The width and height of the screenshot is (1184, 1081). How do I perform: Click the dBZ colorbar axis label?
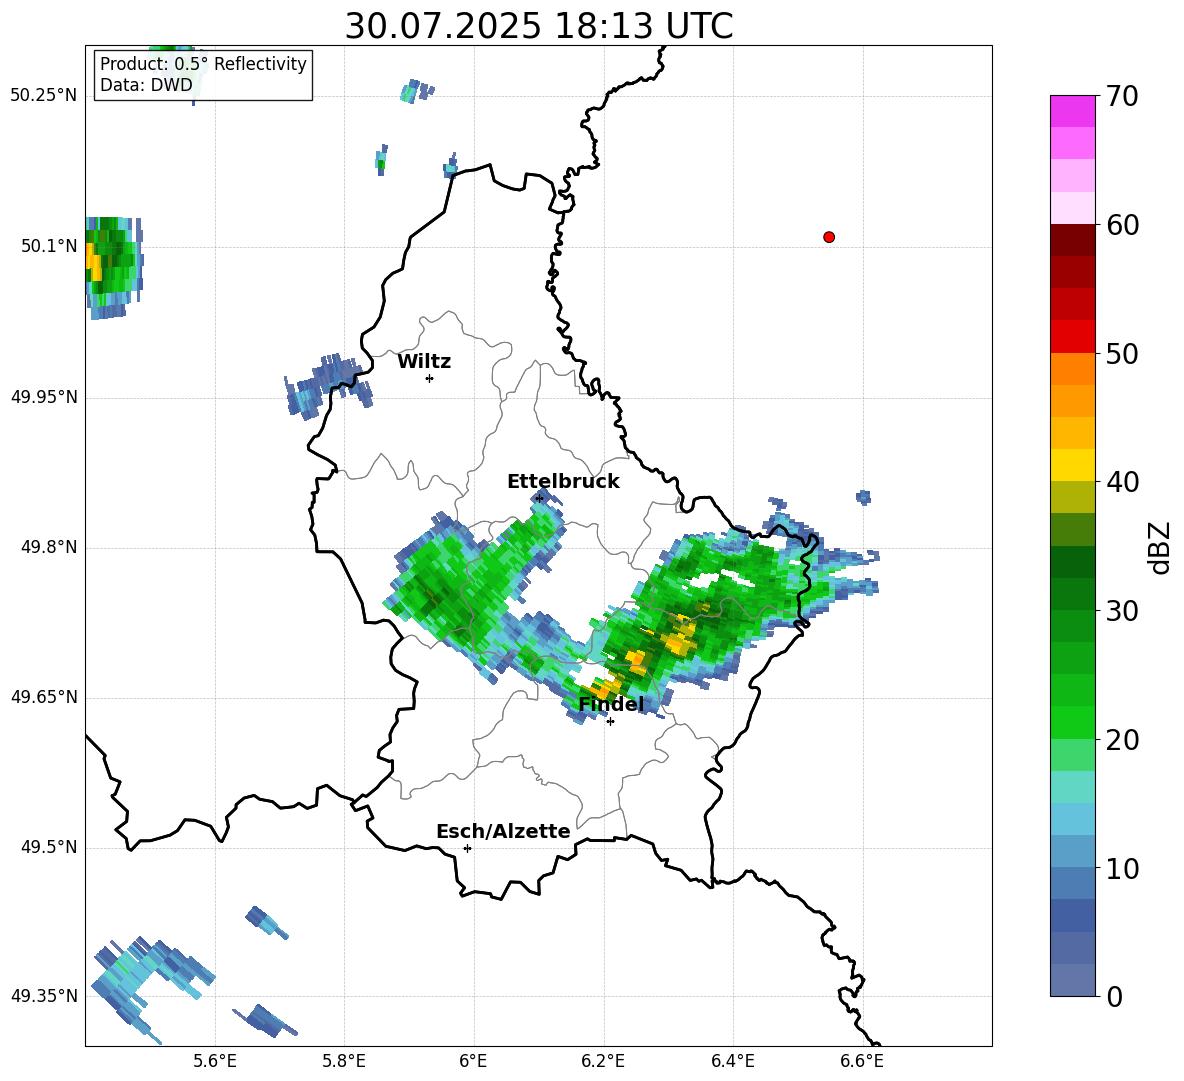[1159, 547]
